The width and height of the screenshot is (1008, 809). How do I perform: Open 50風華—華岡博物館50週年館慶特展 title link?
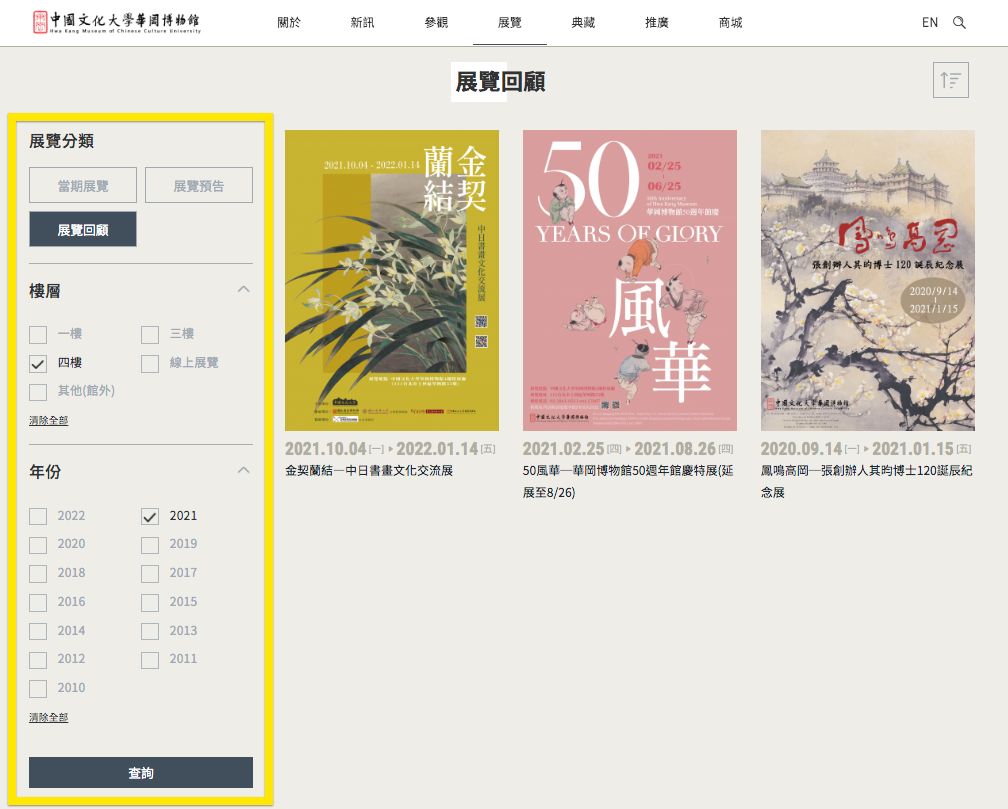coord(628,482)
